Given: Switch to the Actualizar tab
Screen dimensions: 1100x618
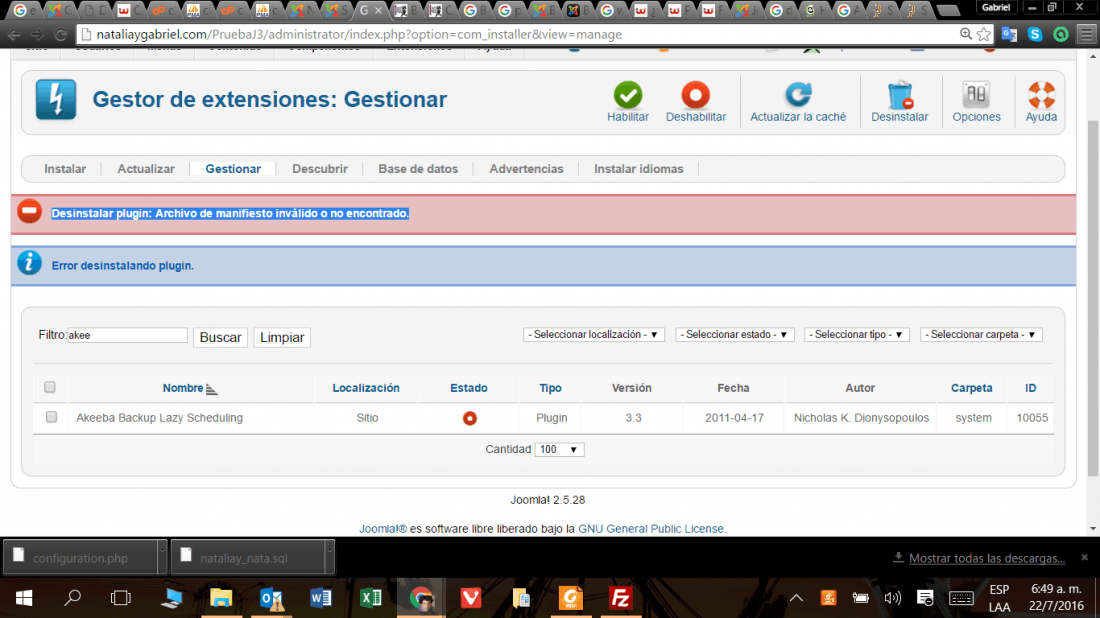Looking at the screenshot, I should coord(146,169).
